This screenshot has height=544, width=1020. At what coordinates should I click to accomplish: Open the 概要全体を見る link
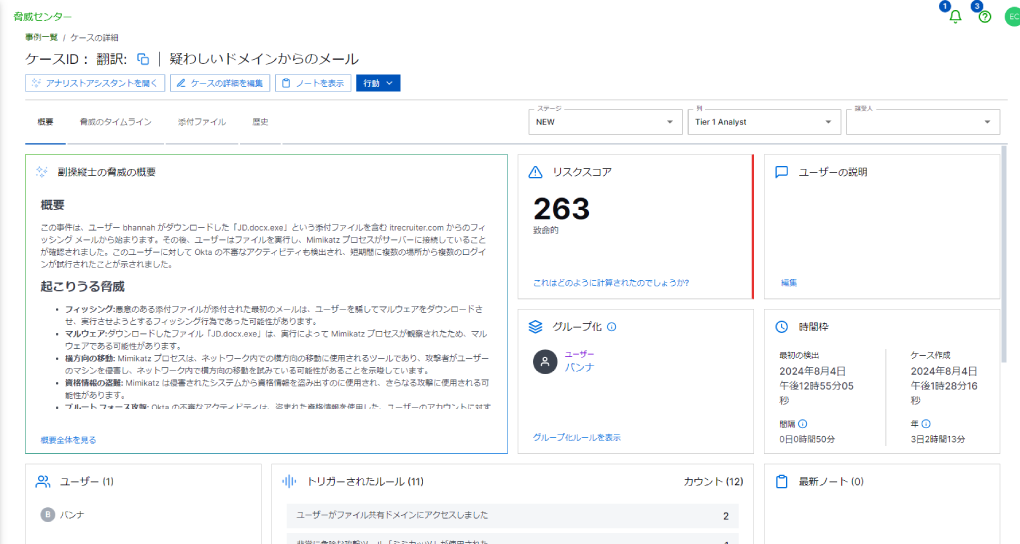pos(68,440)
